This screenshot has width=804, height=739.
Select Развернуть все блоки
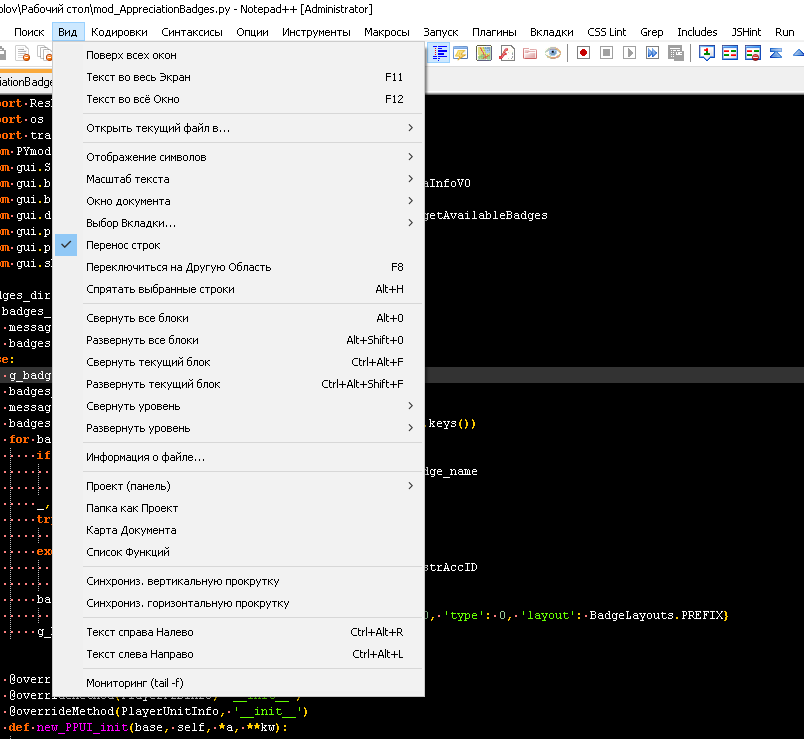click(x=238, y=340)
